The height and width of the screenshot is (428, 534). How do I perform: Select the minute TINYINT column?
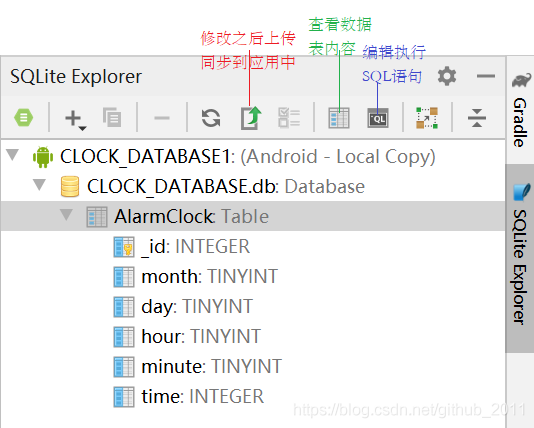(x=198, y=366)
